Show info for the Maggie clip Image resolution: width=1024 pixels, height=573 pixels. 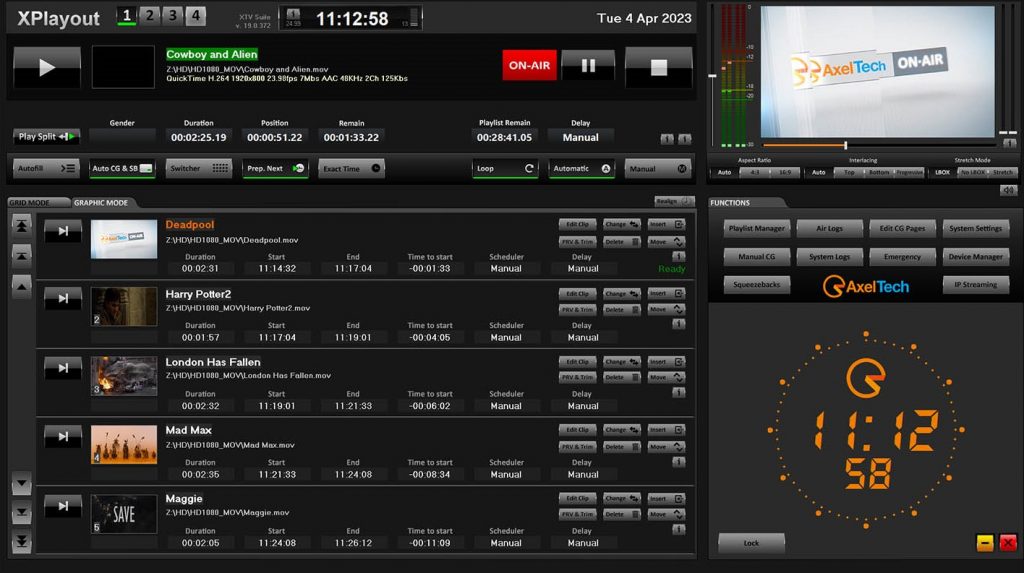click(679, 529)
